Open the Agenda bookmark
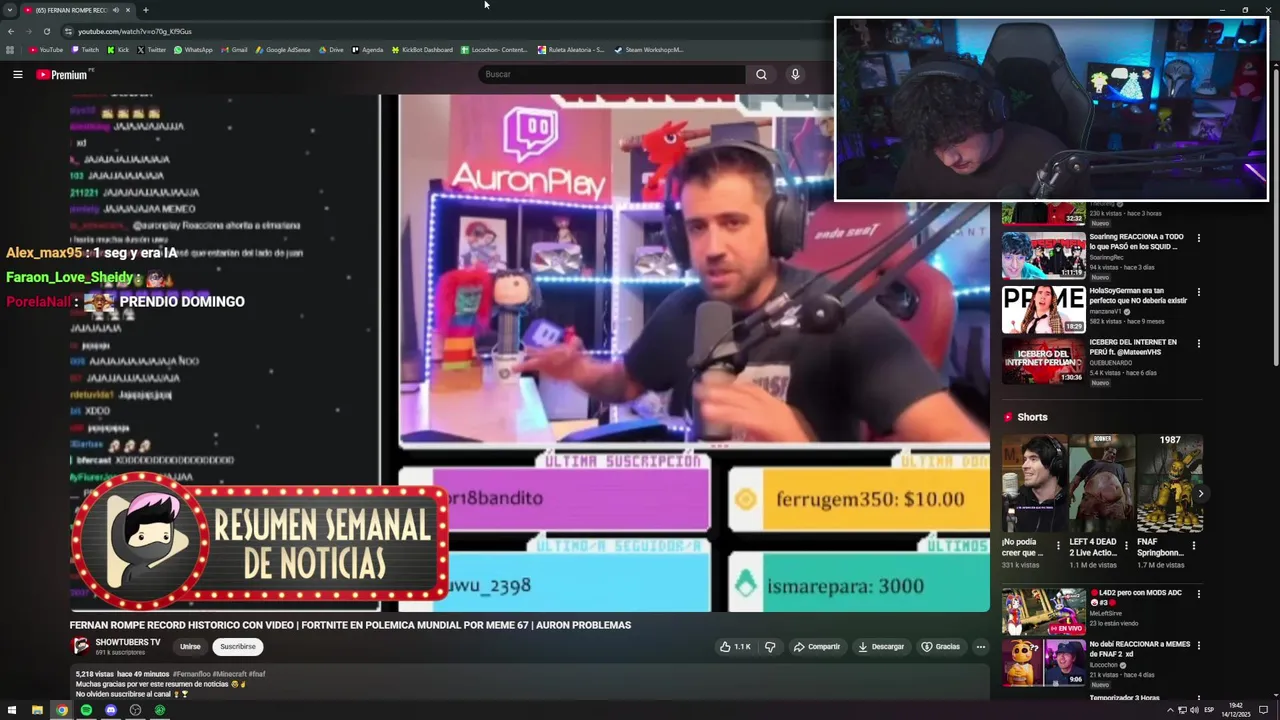Image resolution: width=1280 pixels, height=720 pixels. point(367,50)
